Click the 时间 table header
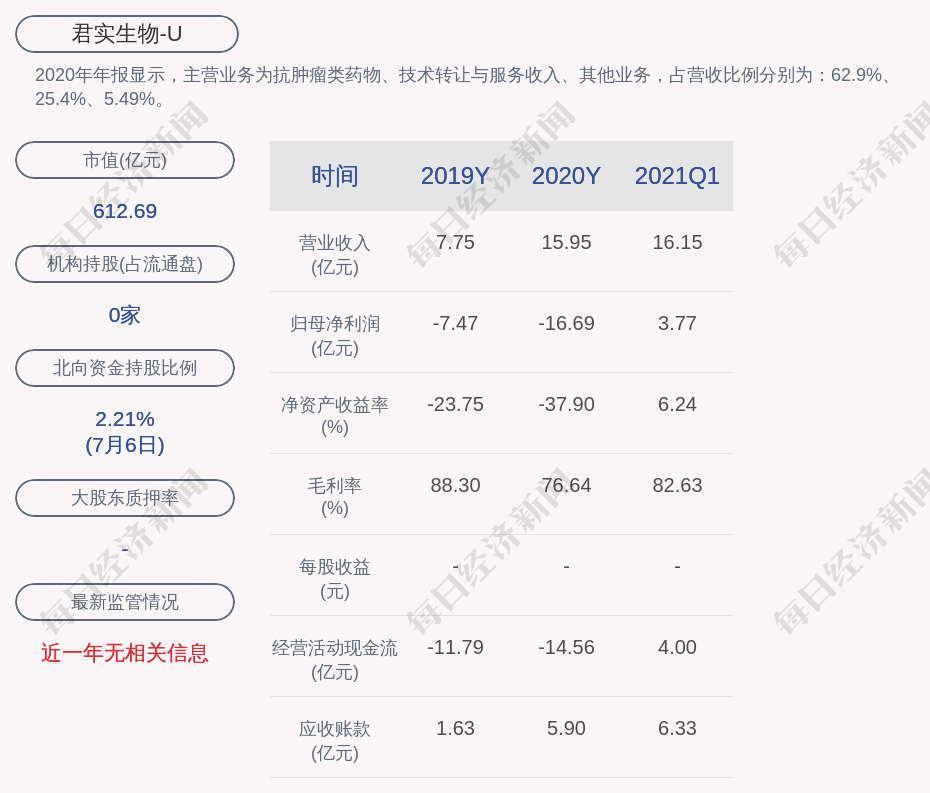930x793 pixels. (335, 176)
